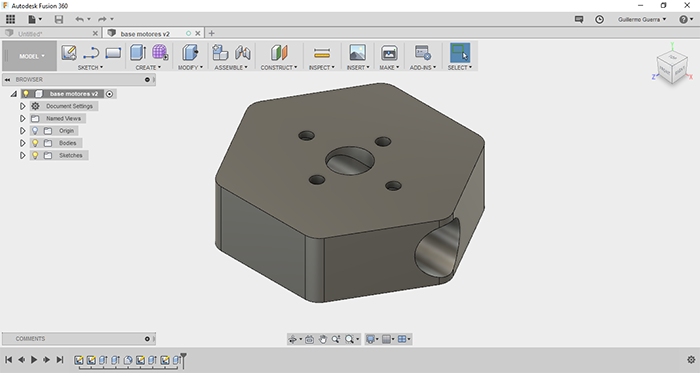Click the ViewCube navigation cube
This screenshot has height=373, width=700.
pos(672,67)
